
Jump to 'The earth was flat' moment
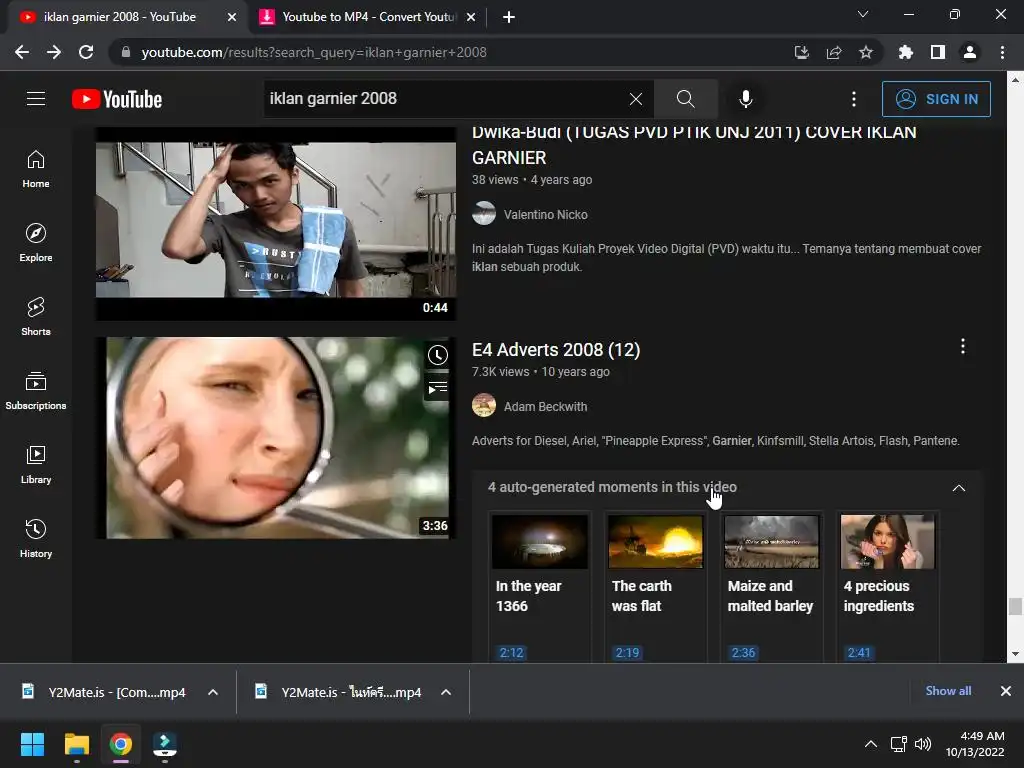pos(655,587)
